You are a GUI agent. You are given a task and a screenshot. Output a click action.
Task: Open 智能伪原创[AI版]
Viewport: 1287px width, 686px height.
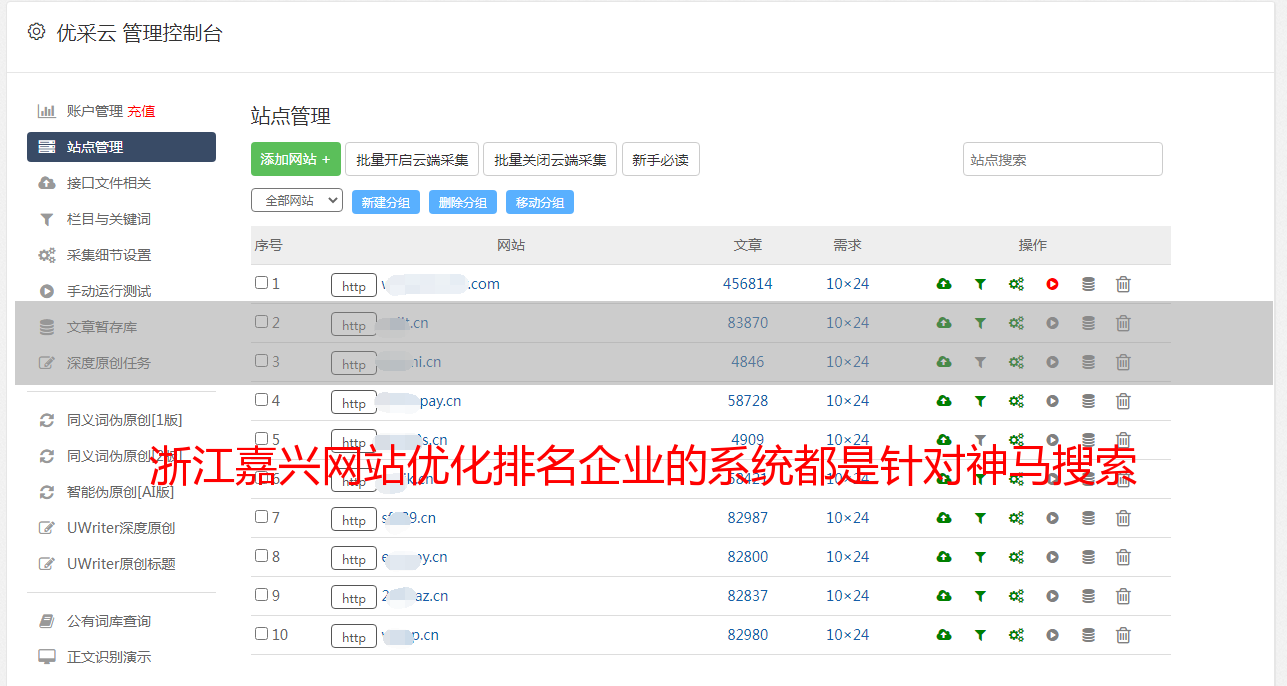pyautogui.click(x=120, y=492)
